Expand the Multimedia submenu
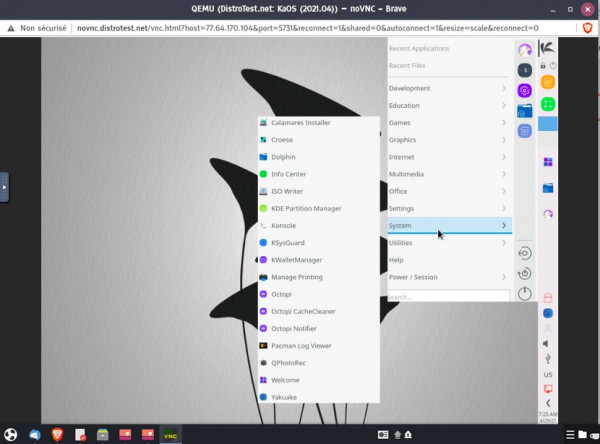The width and height of the screenshot is (600, 444). pyautogui.click(x=447, y=174)
